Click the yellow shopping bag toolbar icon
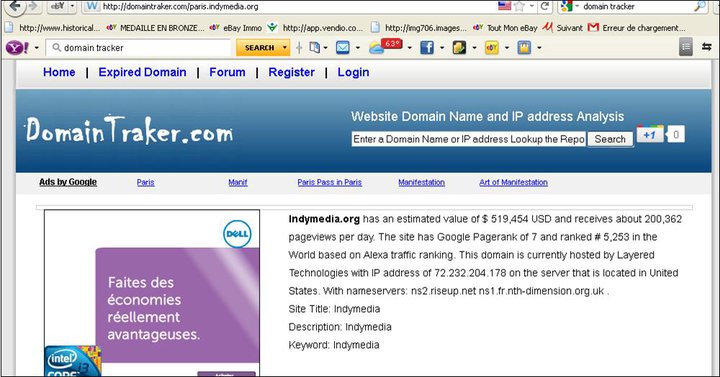Screen dimensions: 720x377 [524, 47]
